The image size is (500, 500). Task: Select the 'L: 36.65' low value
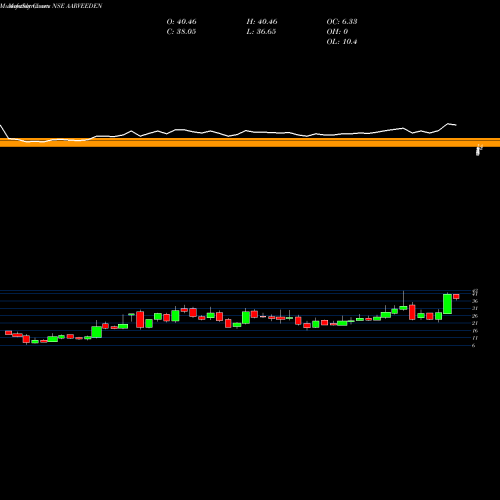[261, 32]
